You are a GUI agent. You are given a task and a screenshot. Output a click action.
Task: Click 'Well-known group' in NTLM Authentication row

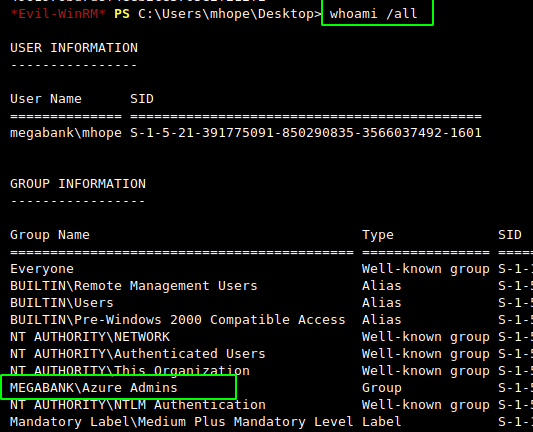pos(426,405)
